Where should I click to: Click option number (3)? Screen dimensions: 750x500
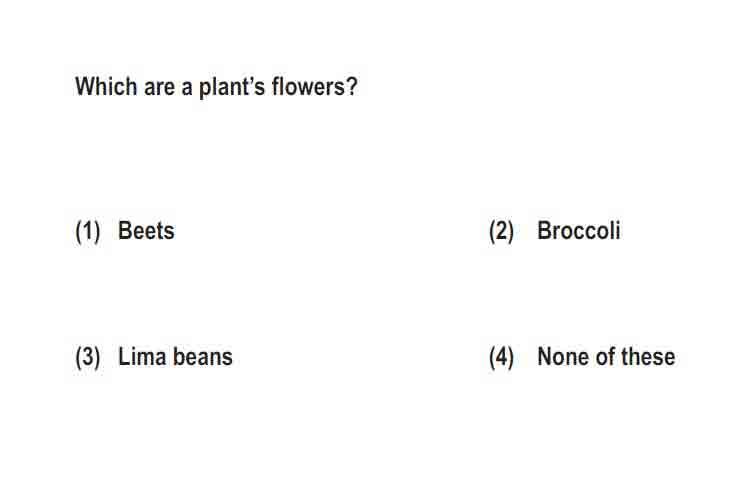[88, 358]
